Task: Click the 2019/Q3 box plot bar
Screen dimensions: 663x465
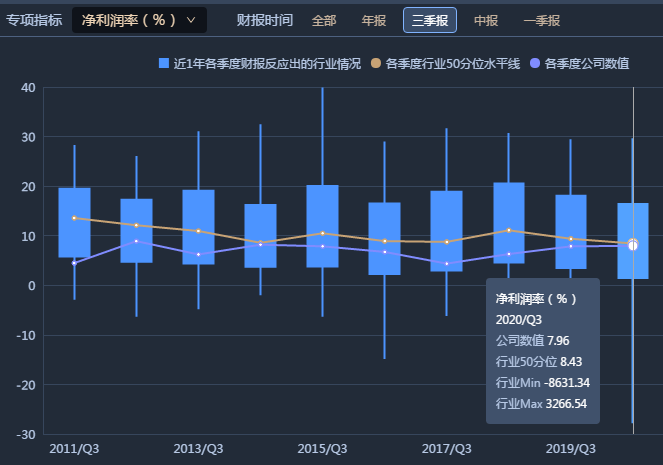Action: tap(570, 231)
